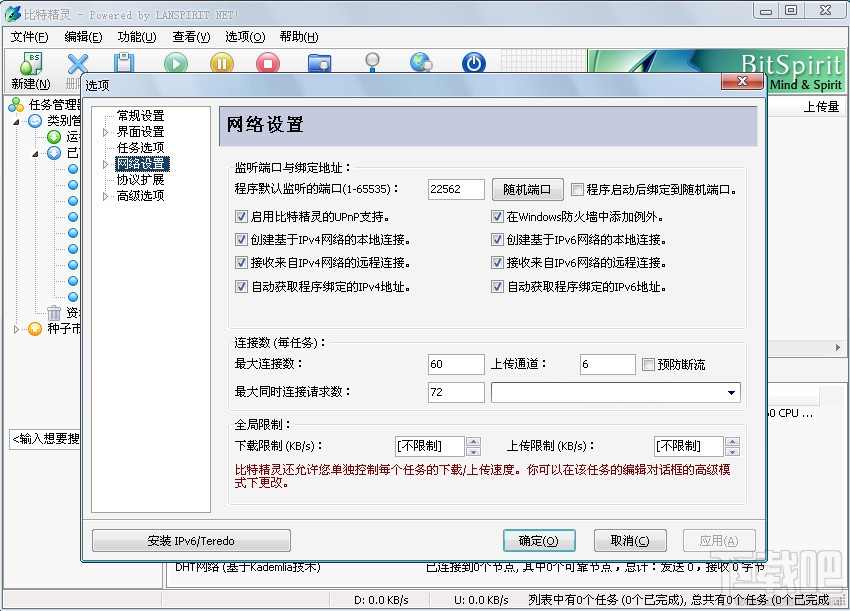Screen dimensions: 850x611
Task: Open the search magnifier toolbar icon
Action: tap(372, 63)
